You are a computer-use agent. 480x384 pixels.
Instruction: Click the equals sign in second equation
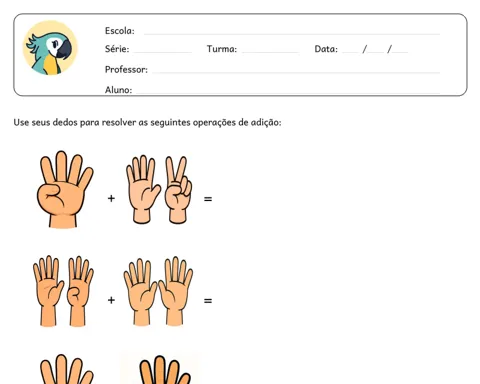point(208,301)
